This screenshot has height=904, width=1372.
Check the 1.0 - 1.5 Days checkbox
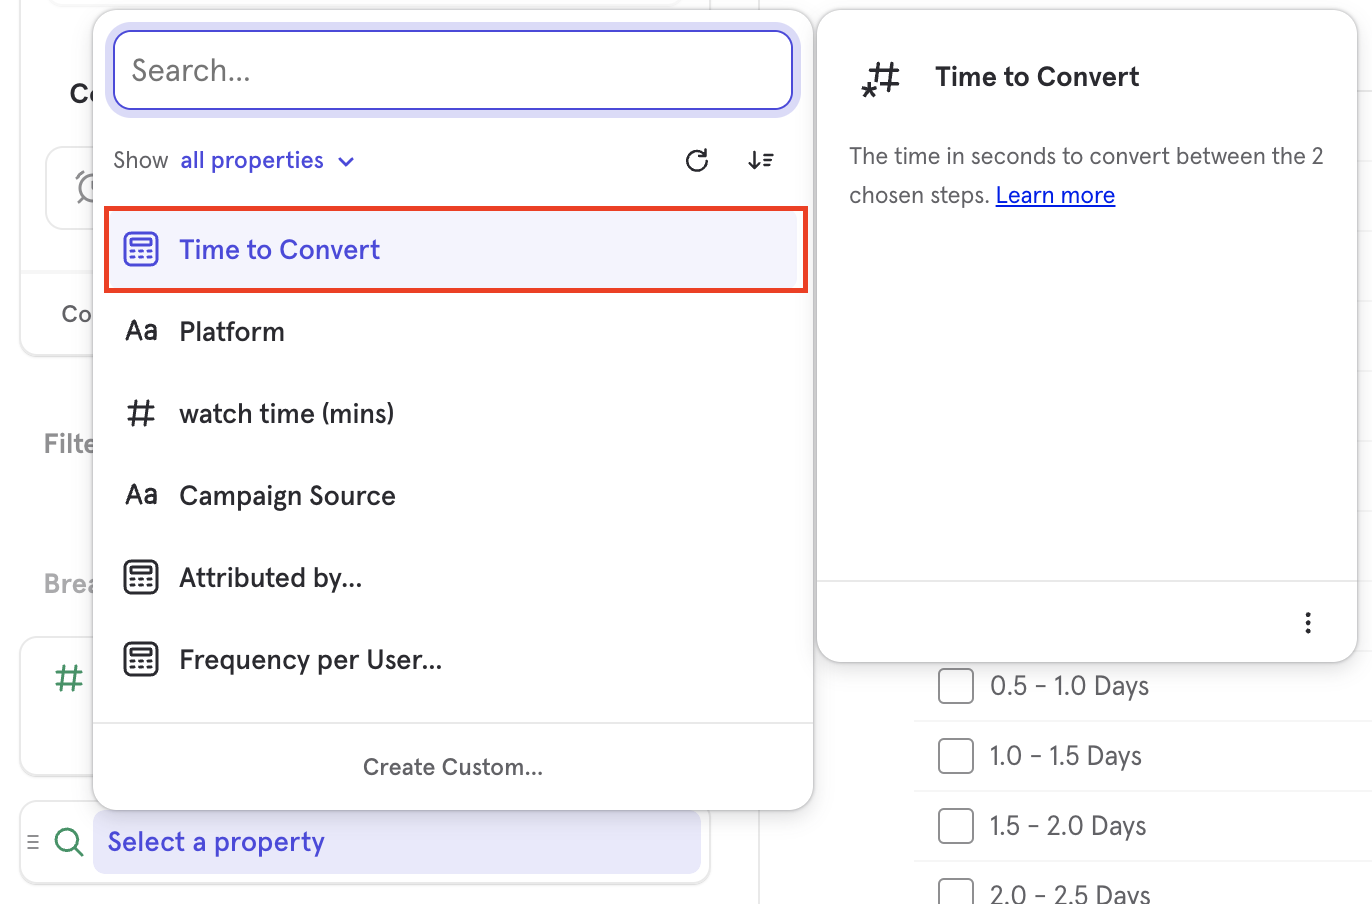955,756
